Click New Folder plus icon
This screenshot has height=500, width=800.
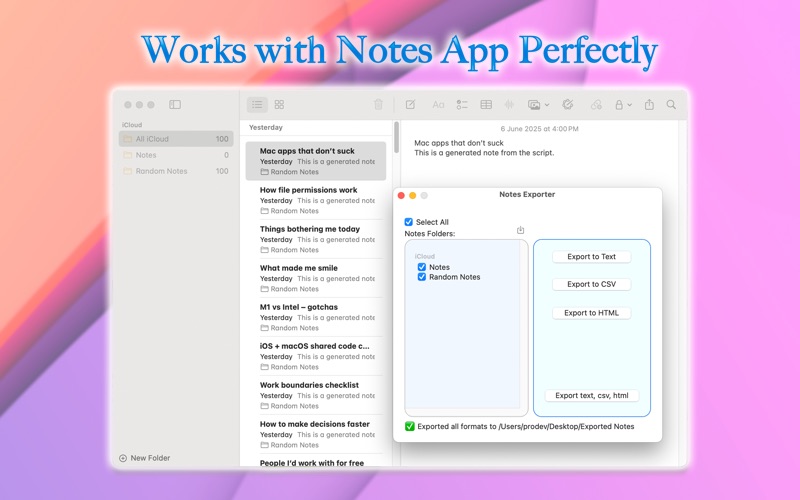point(122,458)
